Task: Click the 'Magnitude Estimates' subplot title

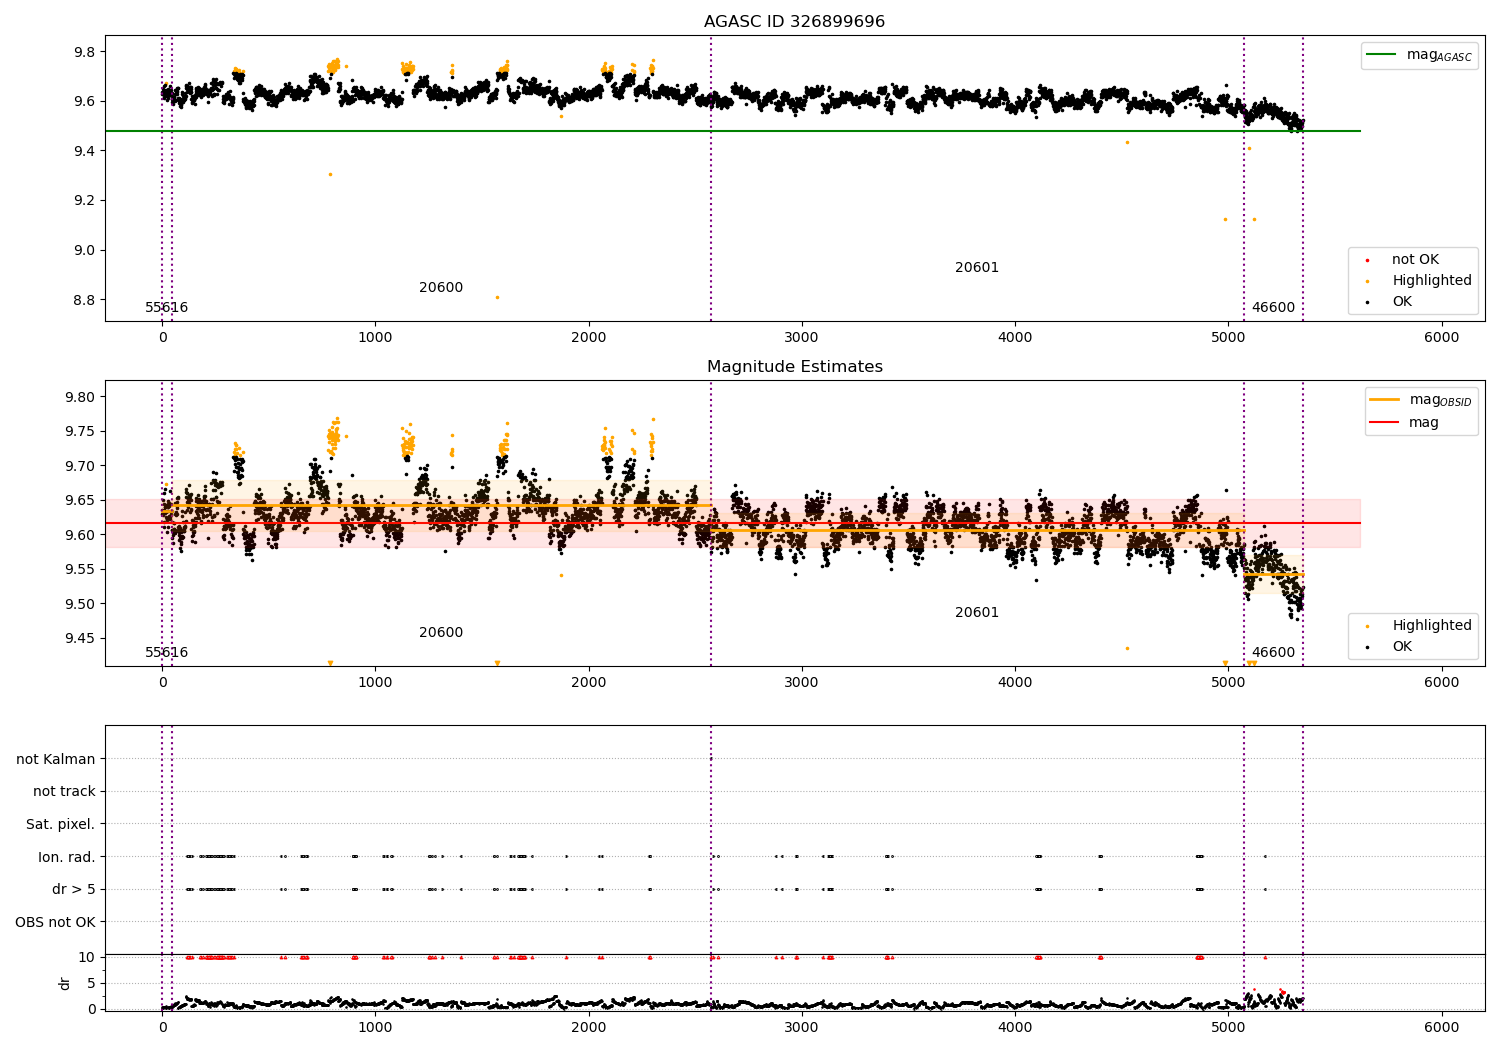Action: (794, 367)
